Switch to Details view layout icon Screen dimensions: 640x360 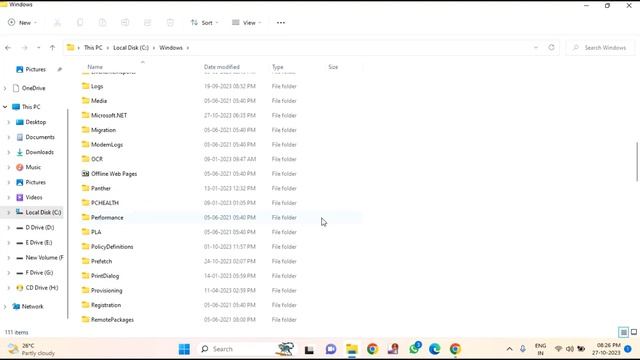pyautogui.click(x=623, y=332)
